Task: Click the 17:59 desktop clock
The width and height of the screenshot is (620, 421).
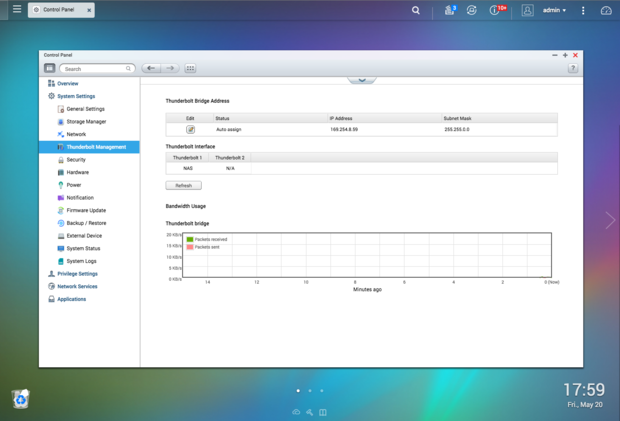Action: [584, 390]
